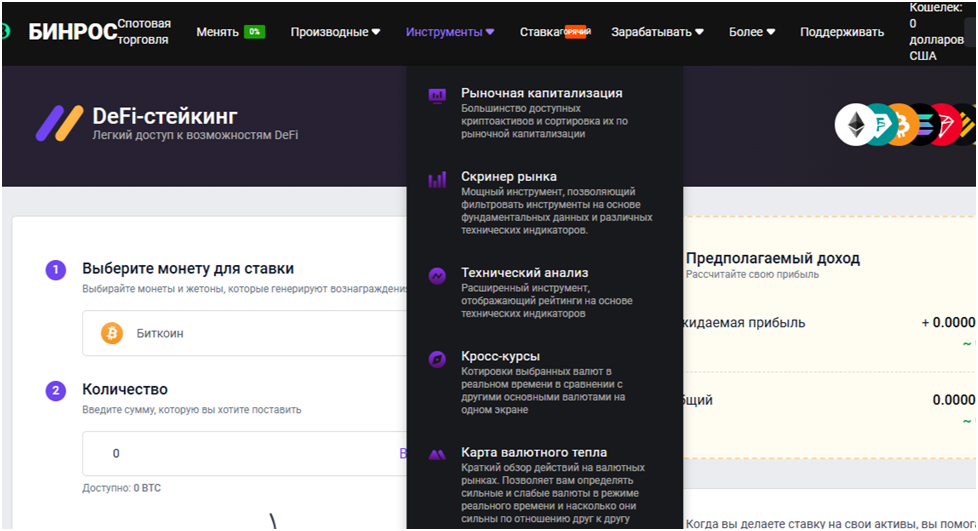
Task: Click the black Solana coin icon
Action: (924, 125)
